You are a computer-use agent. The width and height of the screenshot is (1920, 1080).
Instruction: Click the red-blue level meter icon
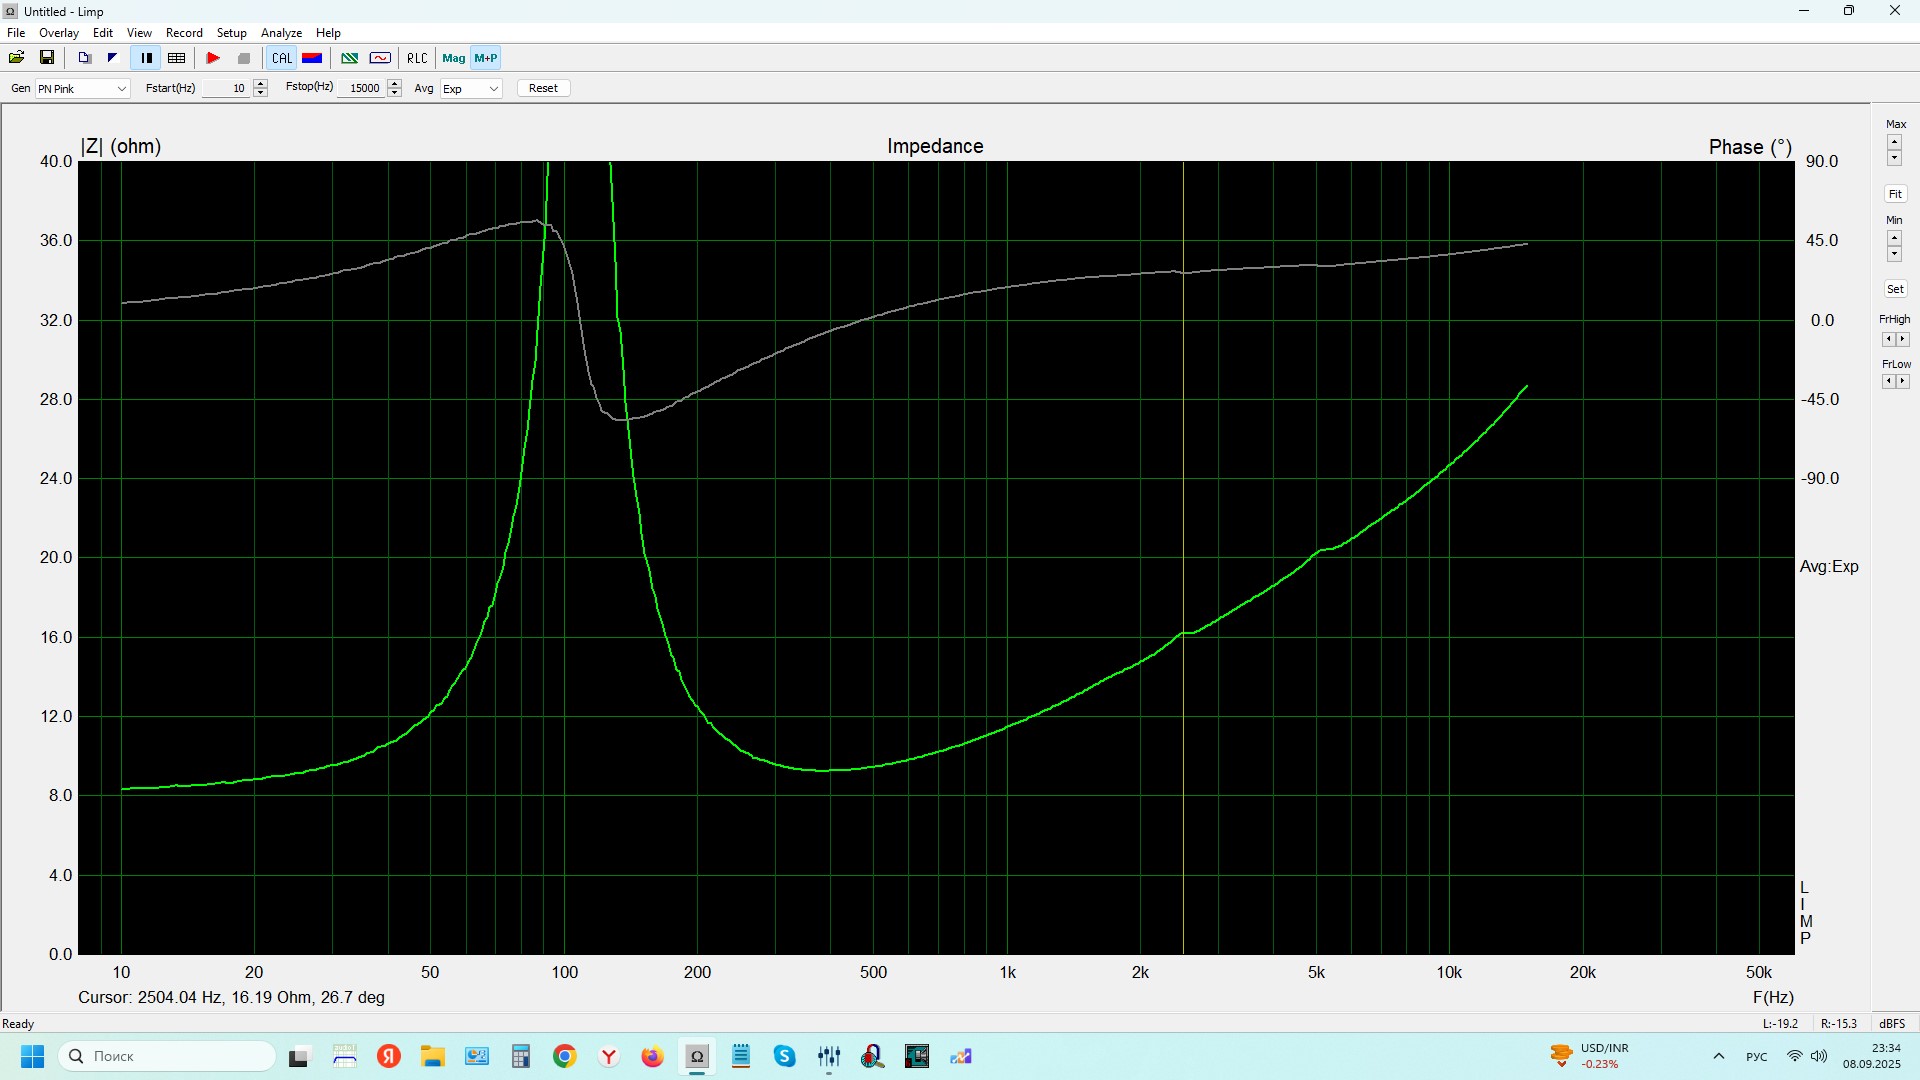click(x=312, y=58)
